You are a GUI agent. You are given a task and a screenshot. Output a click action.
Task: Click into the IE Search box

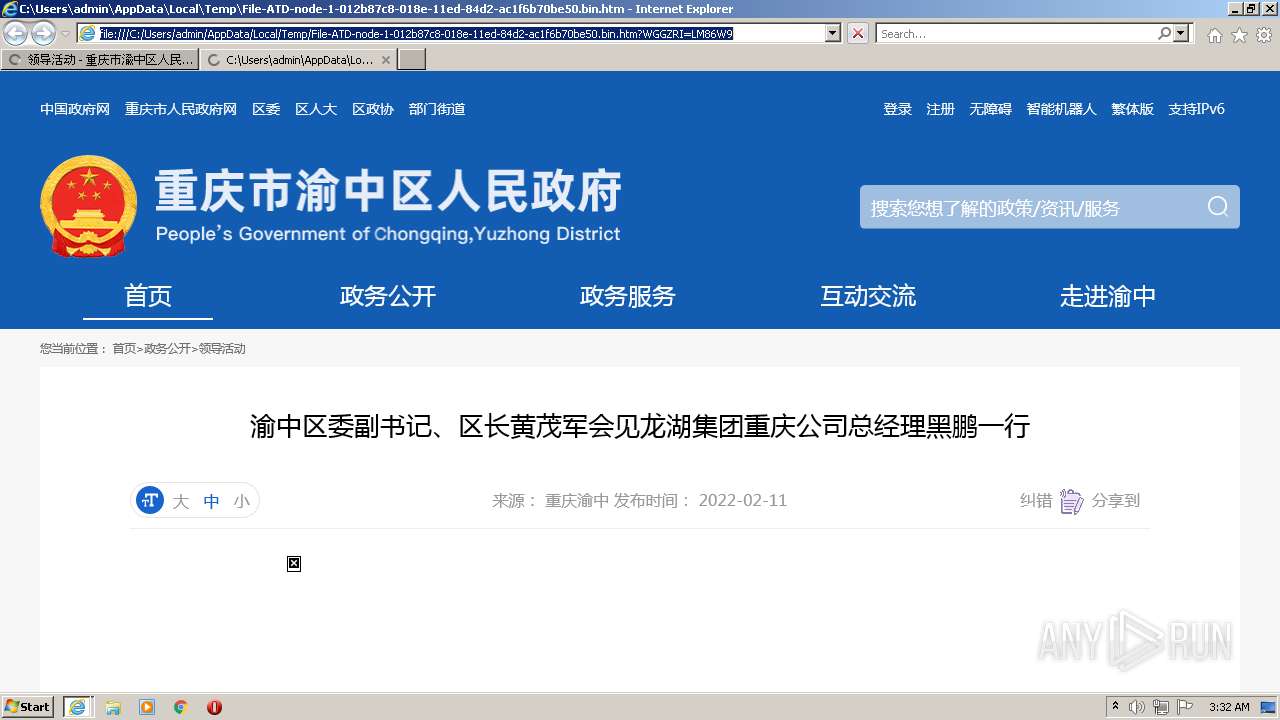(x=1016, y=33)
